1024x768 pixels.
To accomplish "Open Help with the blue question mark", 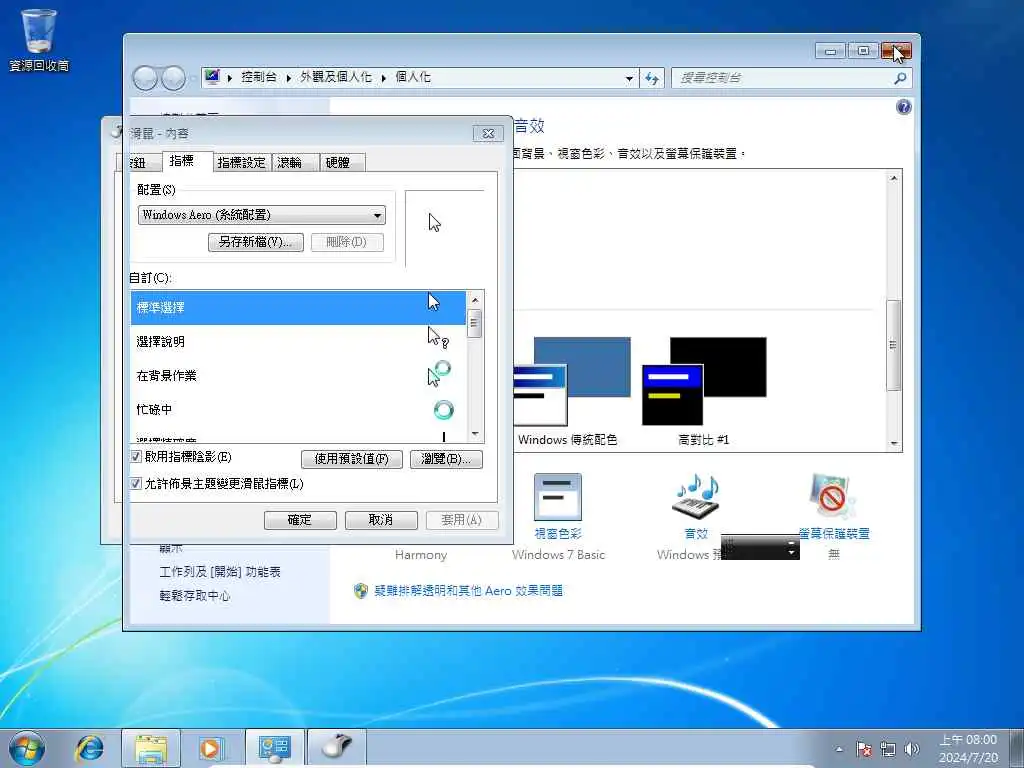I will click(903, 107).
